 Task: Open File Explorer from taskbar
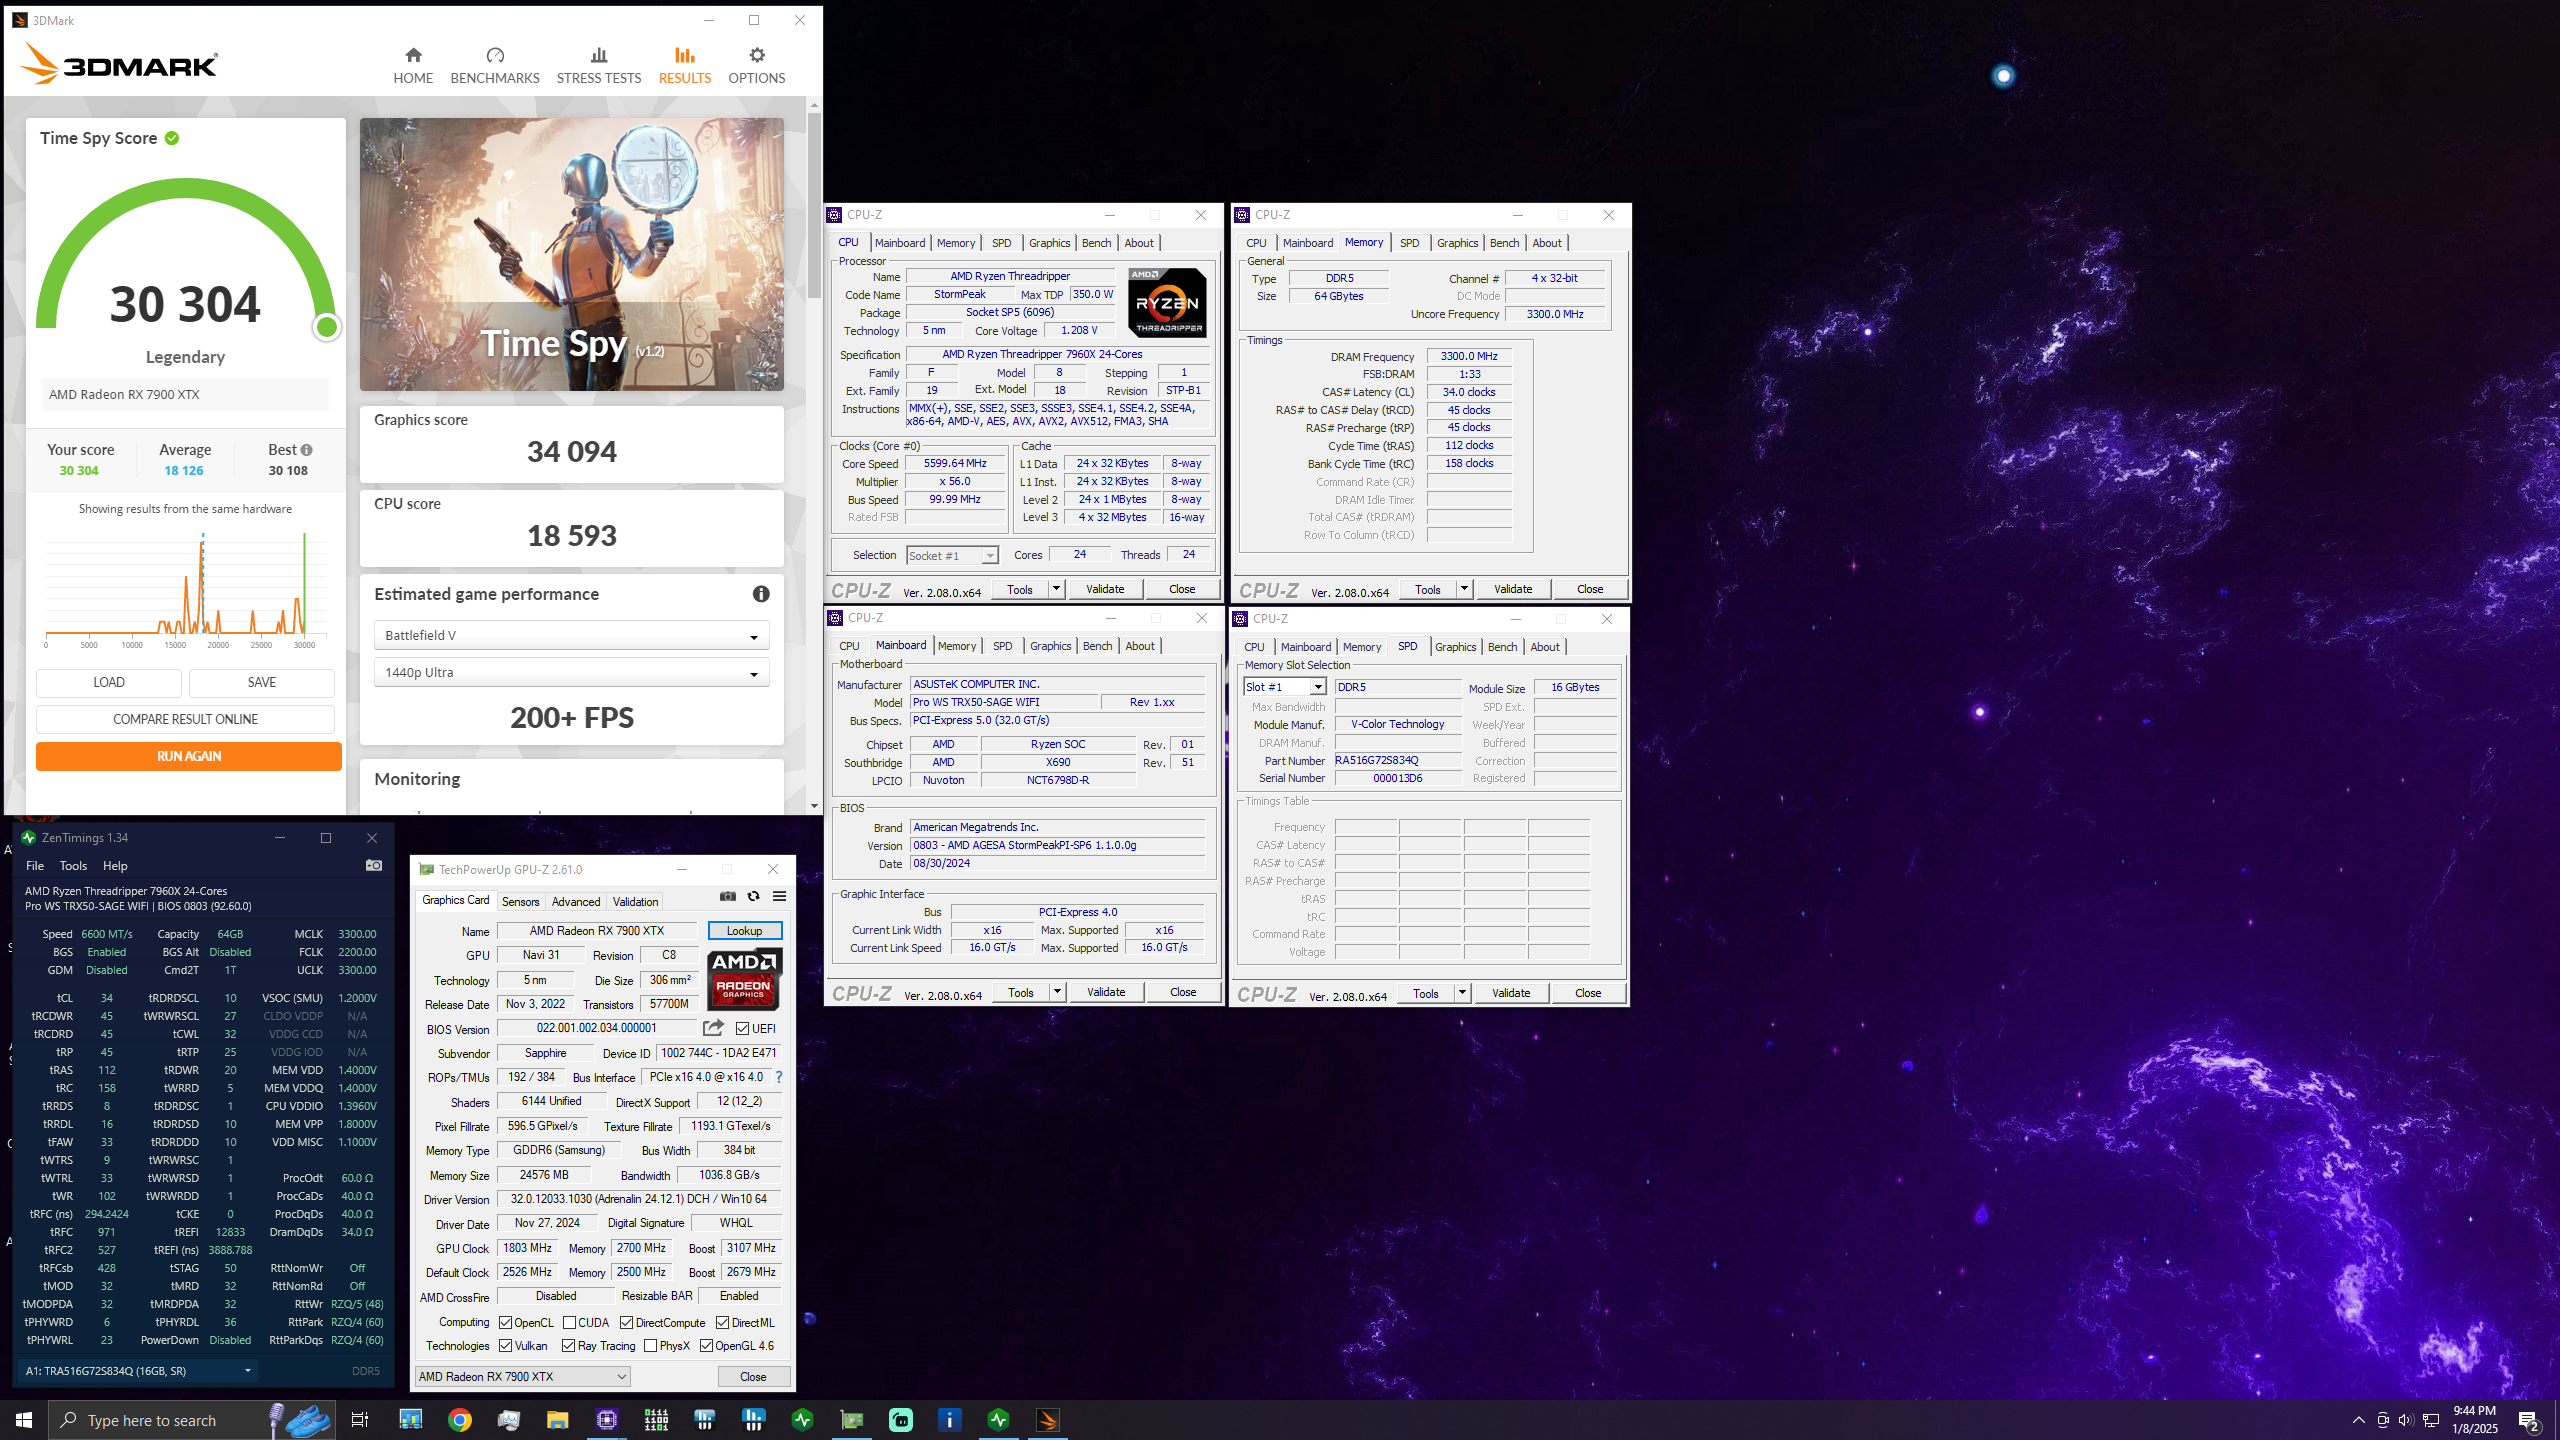tap(557, 1420)
